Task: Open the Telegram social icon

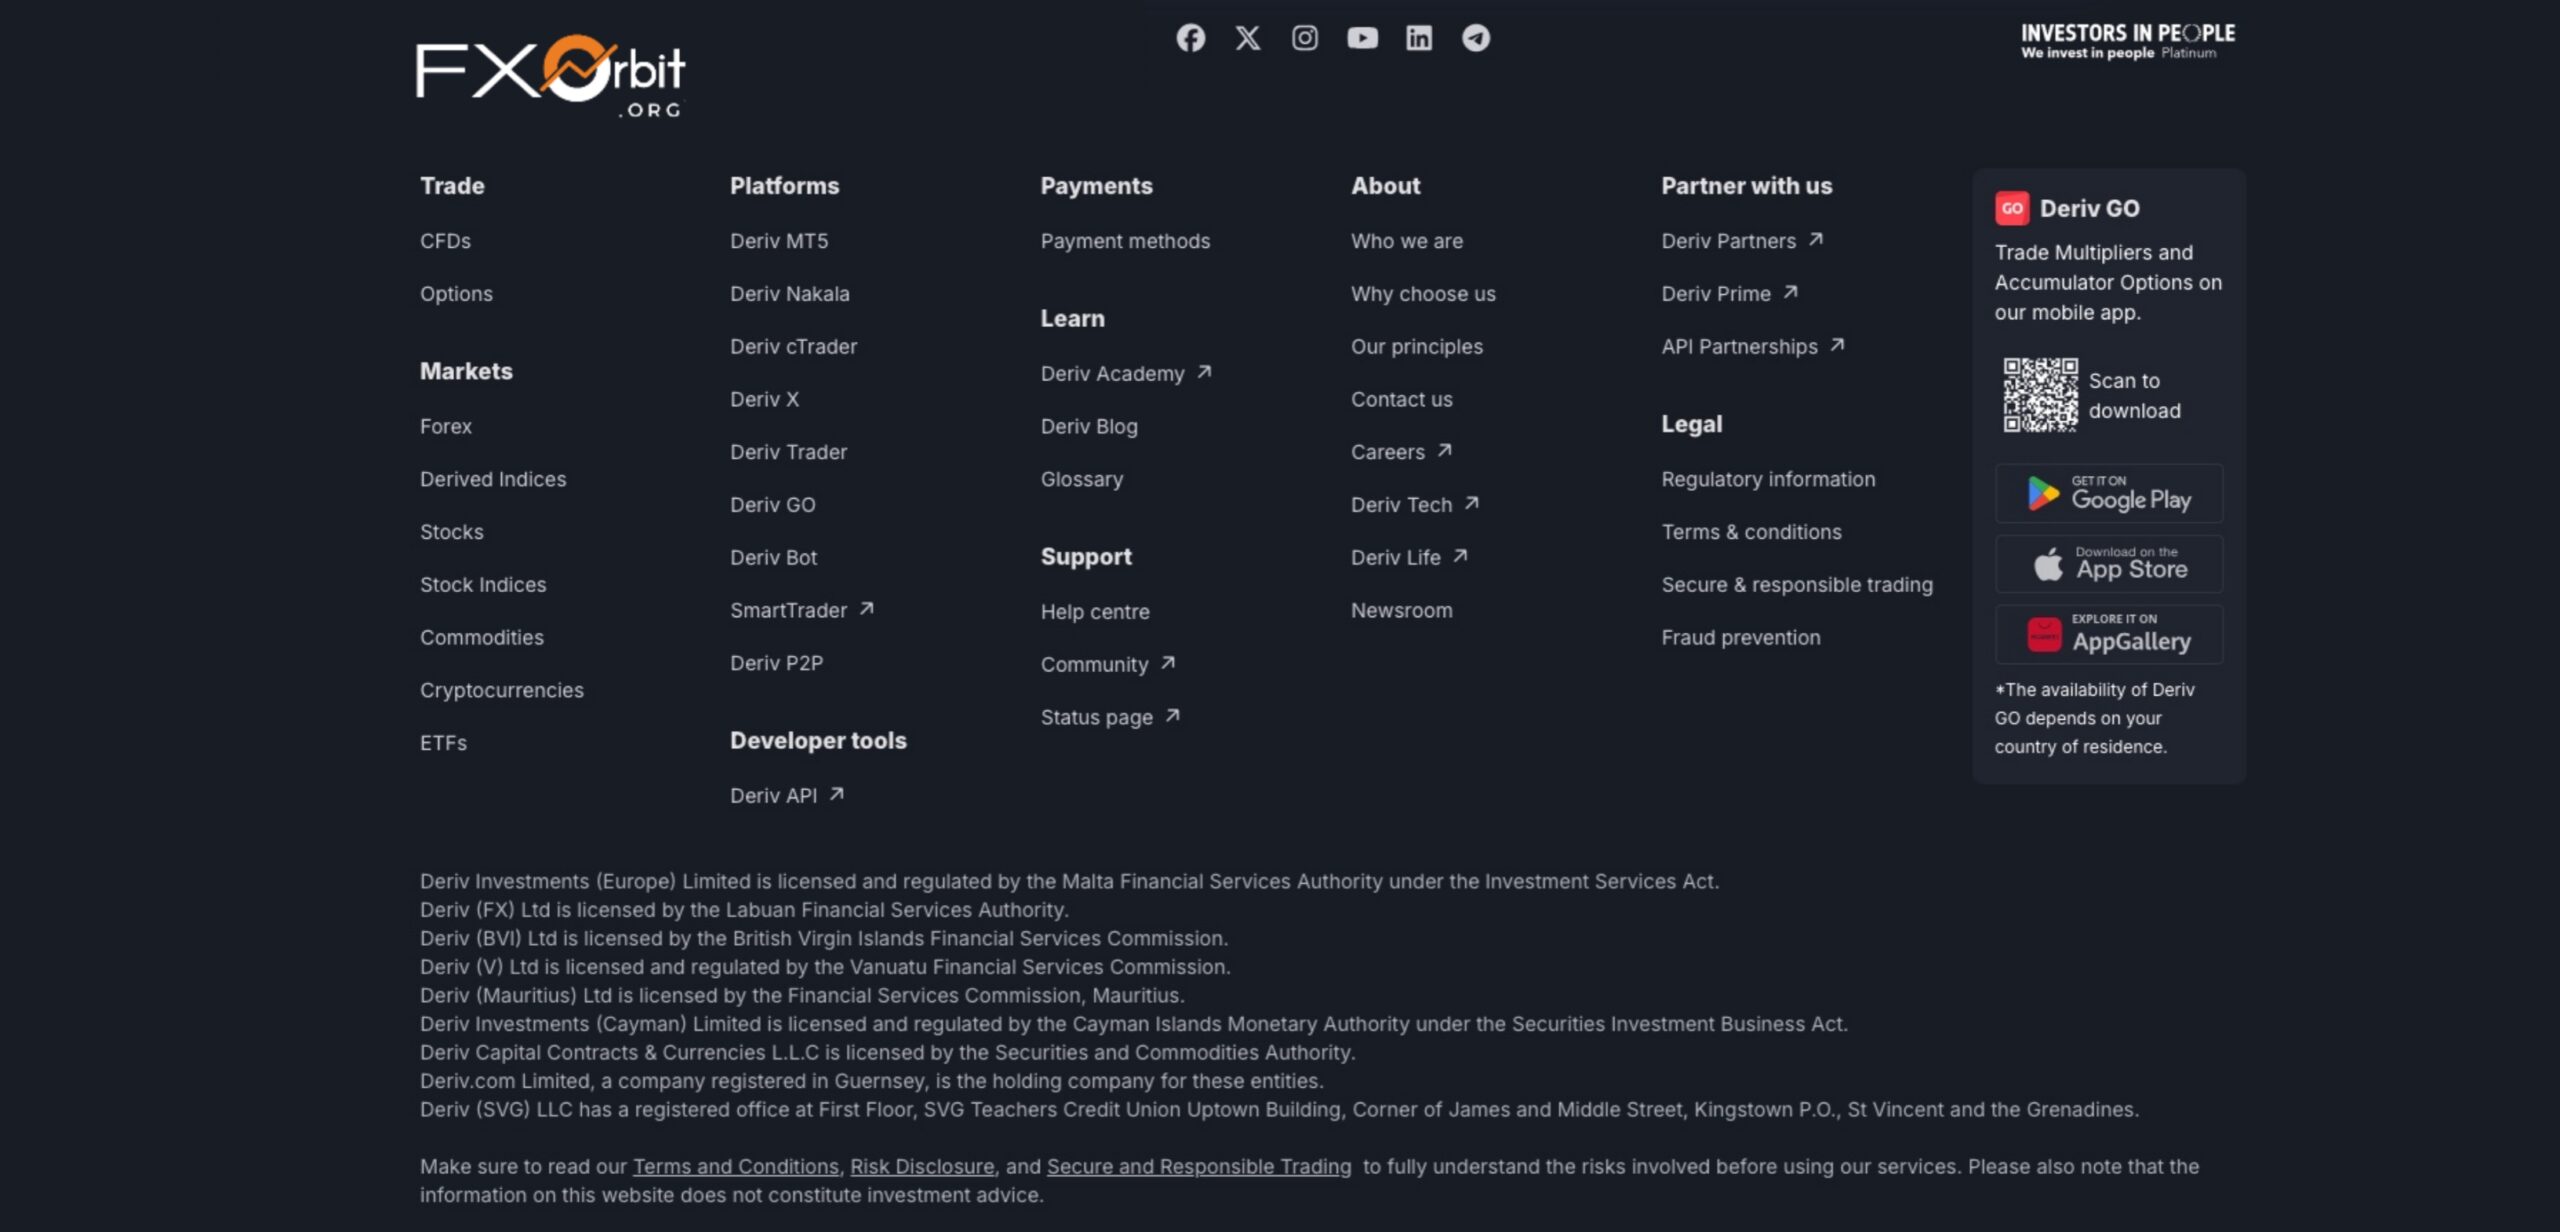Action: pos(1476,38)
